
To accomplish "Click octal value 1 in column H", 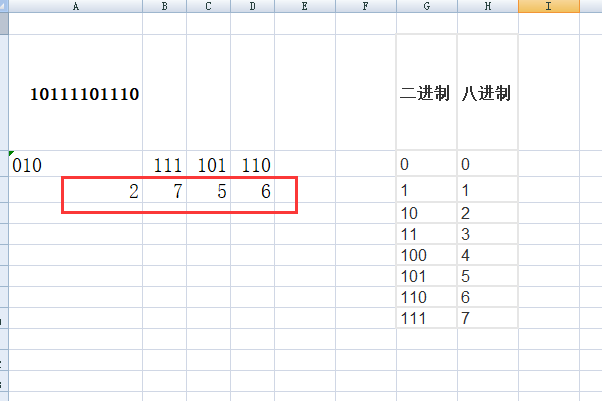I will [488, 190].
